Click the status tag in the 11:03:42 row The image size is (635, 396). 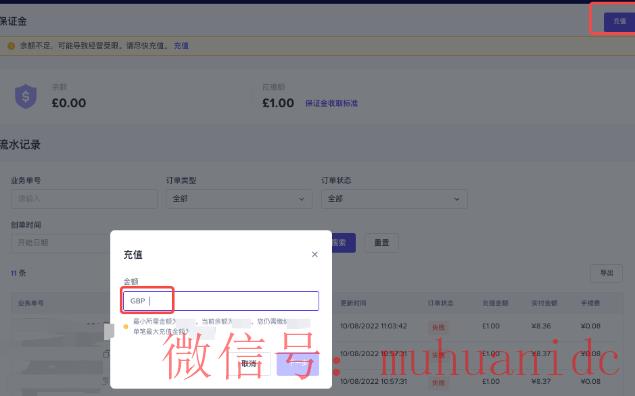[x=438, y=327]
